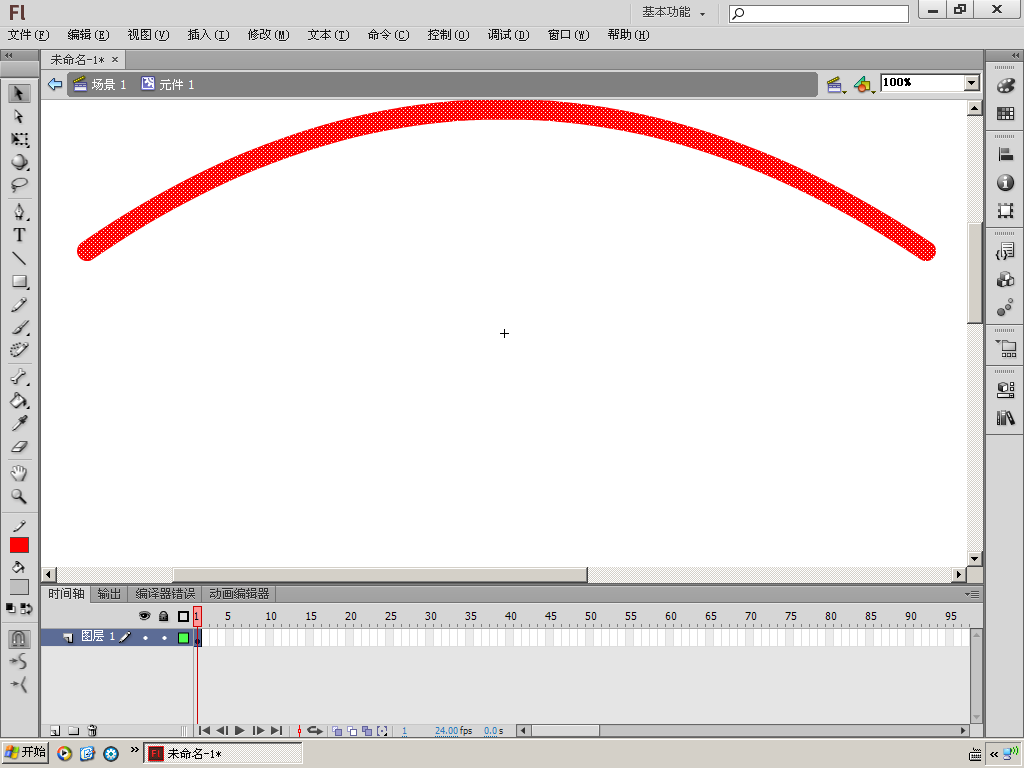Open the Project panel icon
This screenshot has height=768, width=1024.
click(1005, 349)
